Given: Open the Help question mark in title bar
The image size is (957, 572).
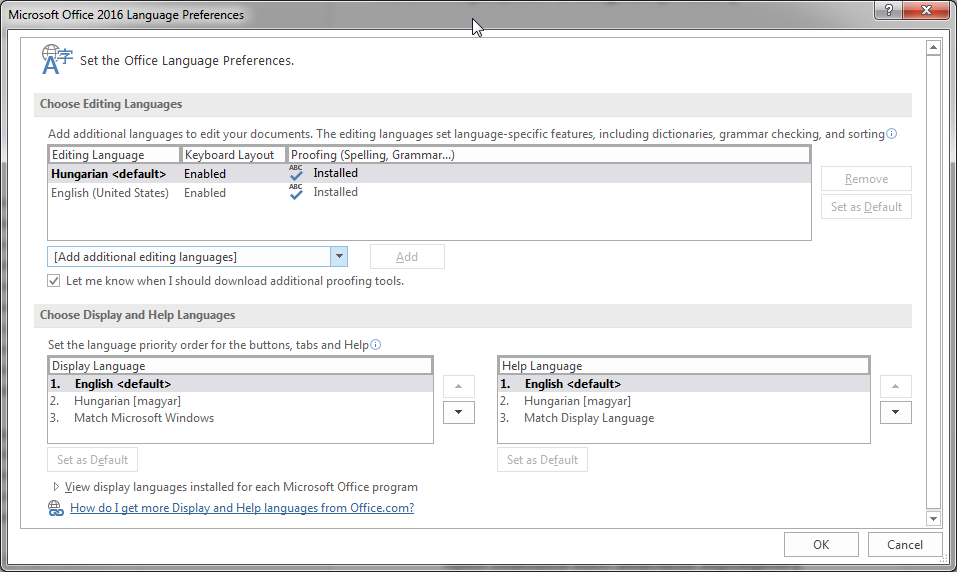Looking at the screenshot, I should click(889, 10).
